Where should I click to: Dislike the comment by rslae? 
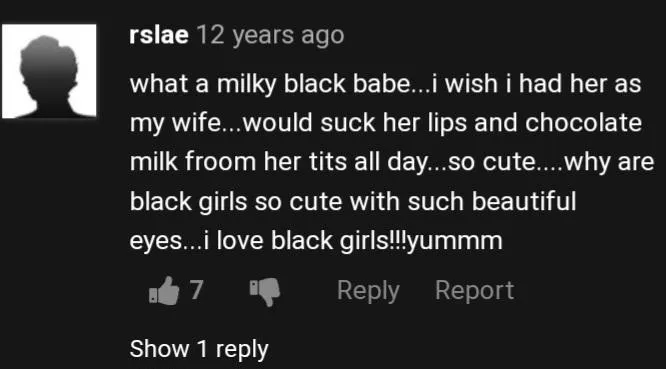265,292
